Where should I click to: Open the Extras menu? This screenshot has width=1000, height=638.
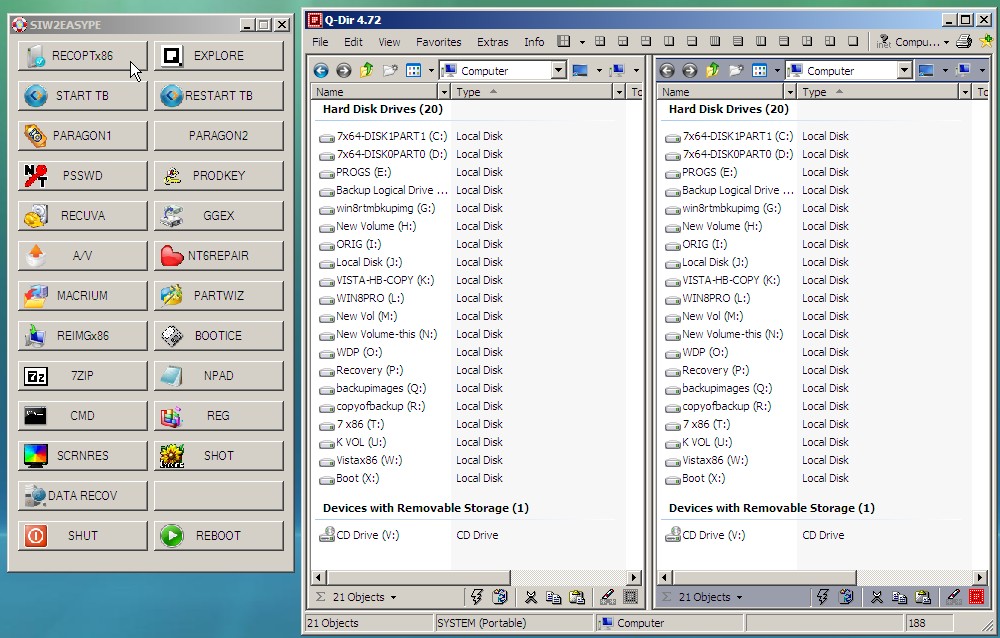coord(493,42)
